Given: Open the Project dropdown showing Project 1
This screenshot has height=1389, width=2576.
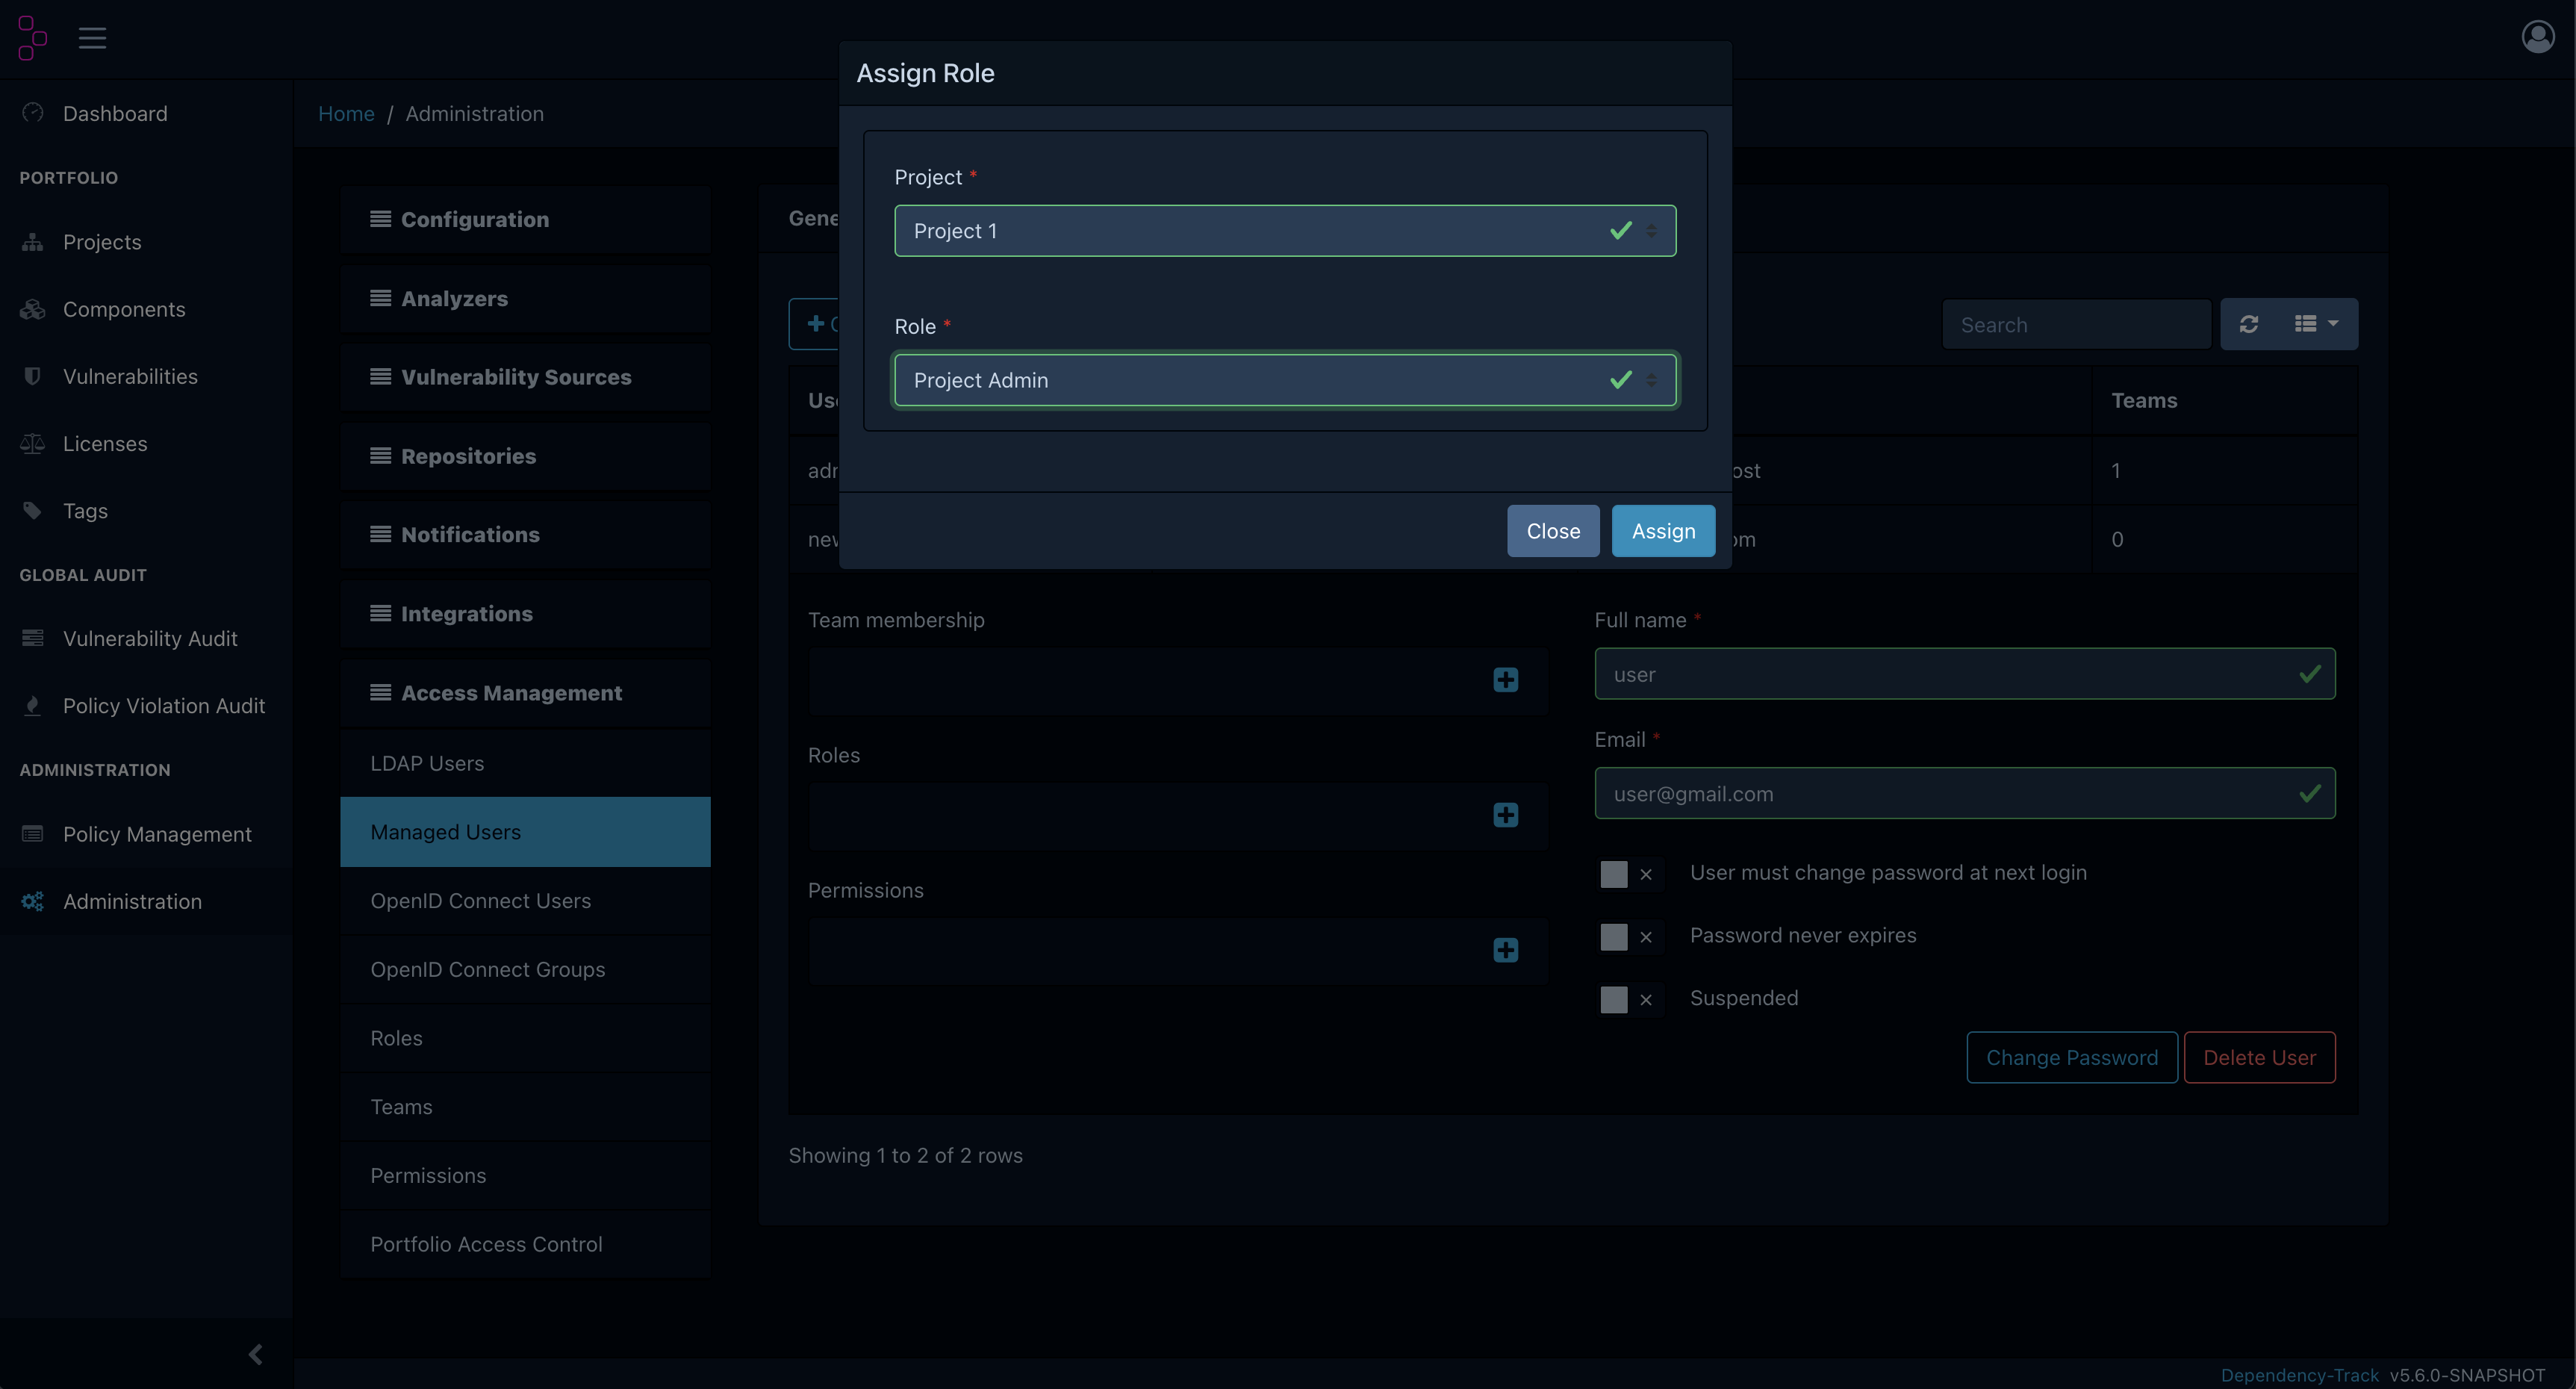Looking at the screenshot, I should [1285, 231].
